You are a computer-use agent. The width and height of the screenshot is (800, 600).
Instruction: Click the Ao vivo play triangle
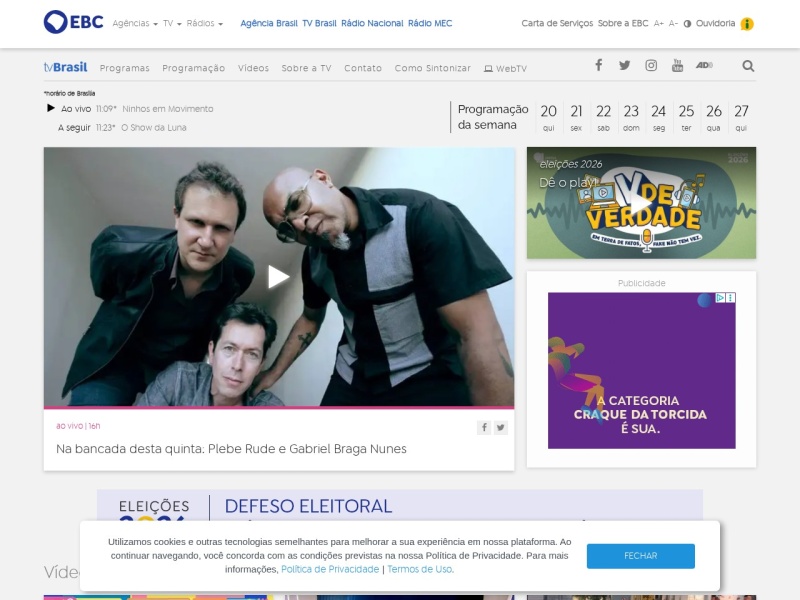click(x=51, y=108)
